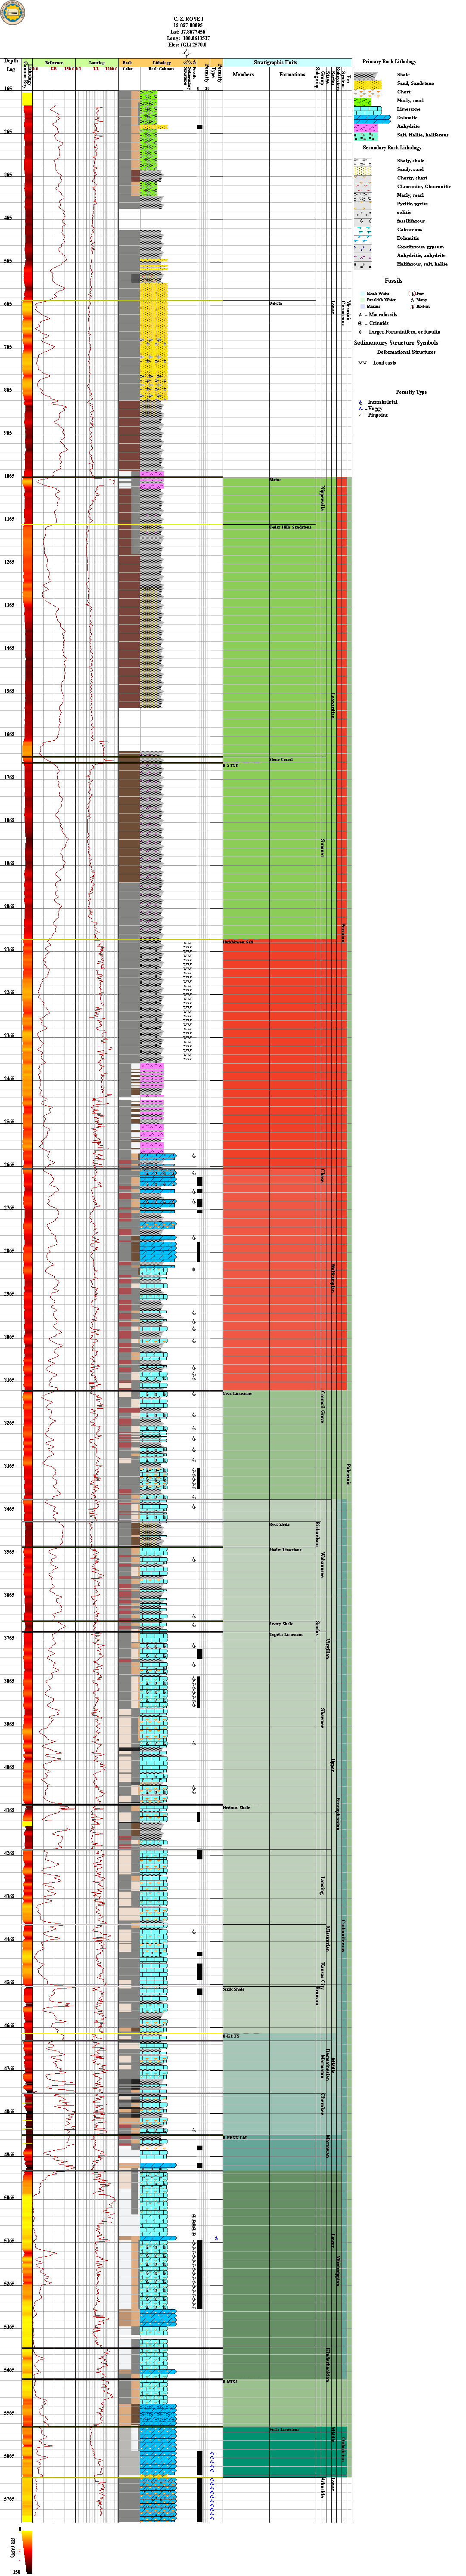The image size is (466, 2576).
Task: Click the Macrofossils symbol in Fossils legend
Action: click(360, 315)
